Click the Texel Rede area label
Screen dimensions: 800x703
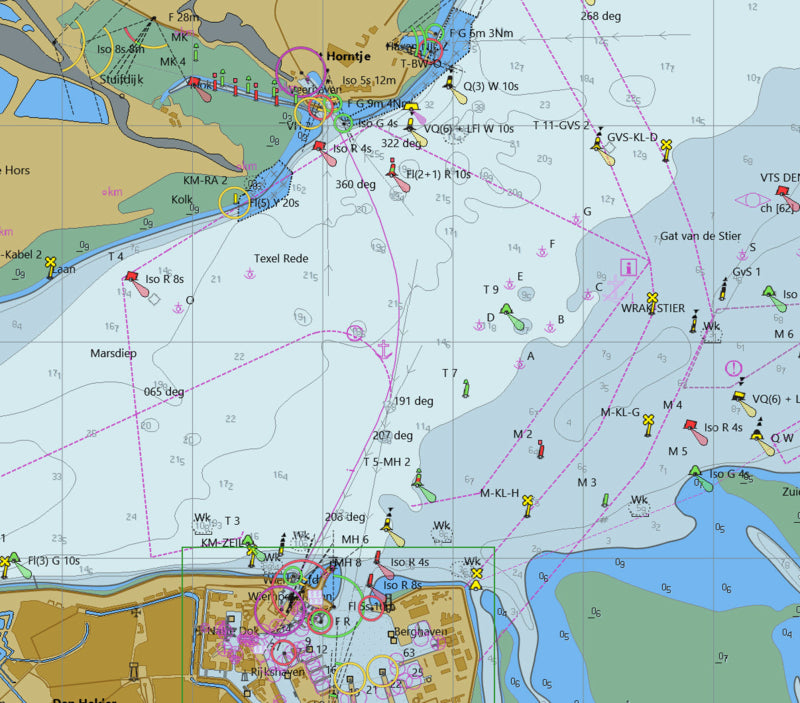pyautogui.click(x=281, y=259)
